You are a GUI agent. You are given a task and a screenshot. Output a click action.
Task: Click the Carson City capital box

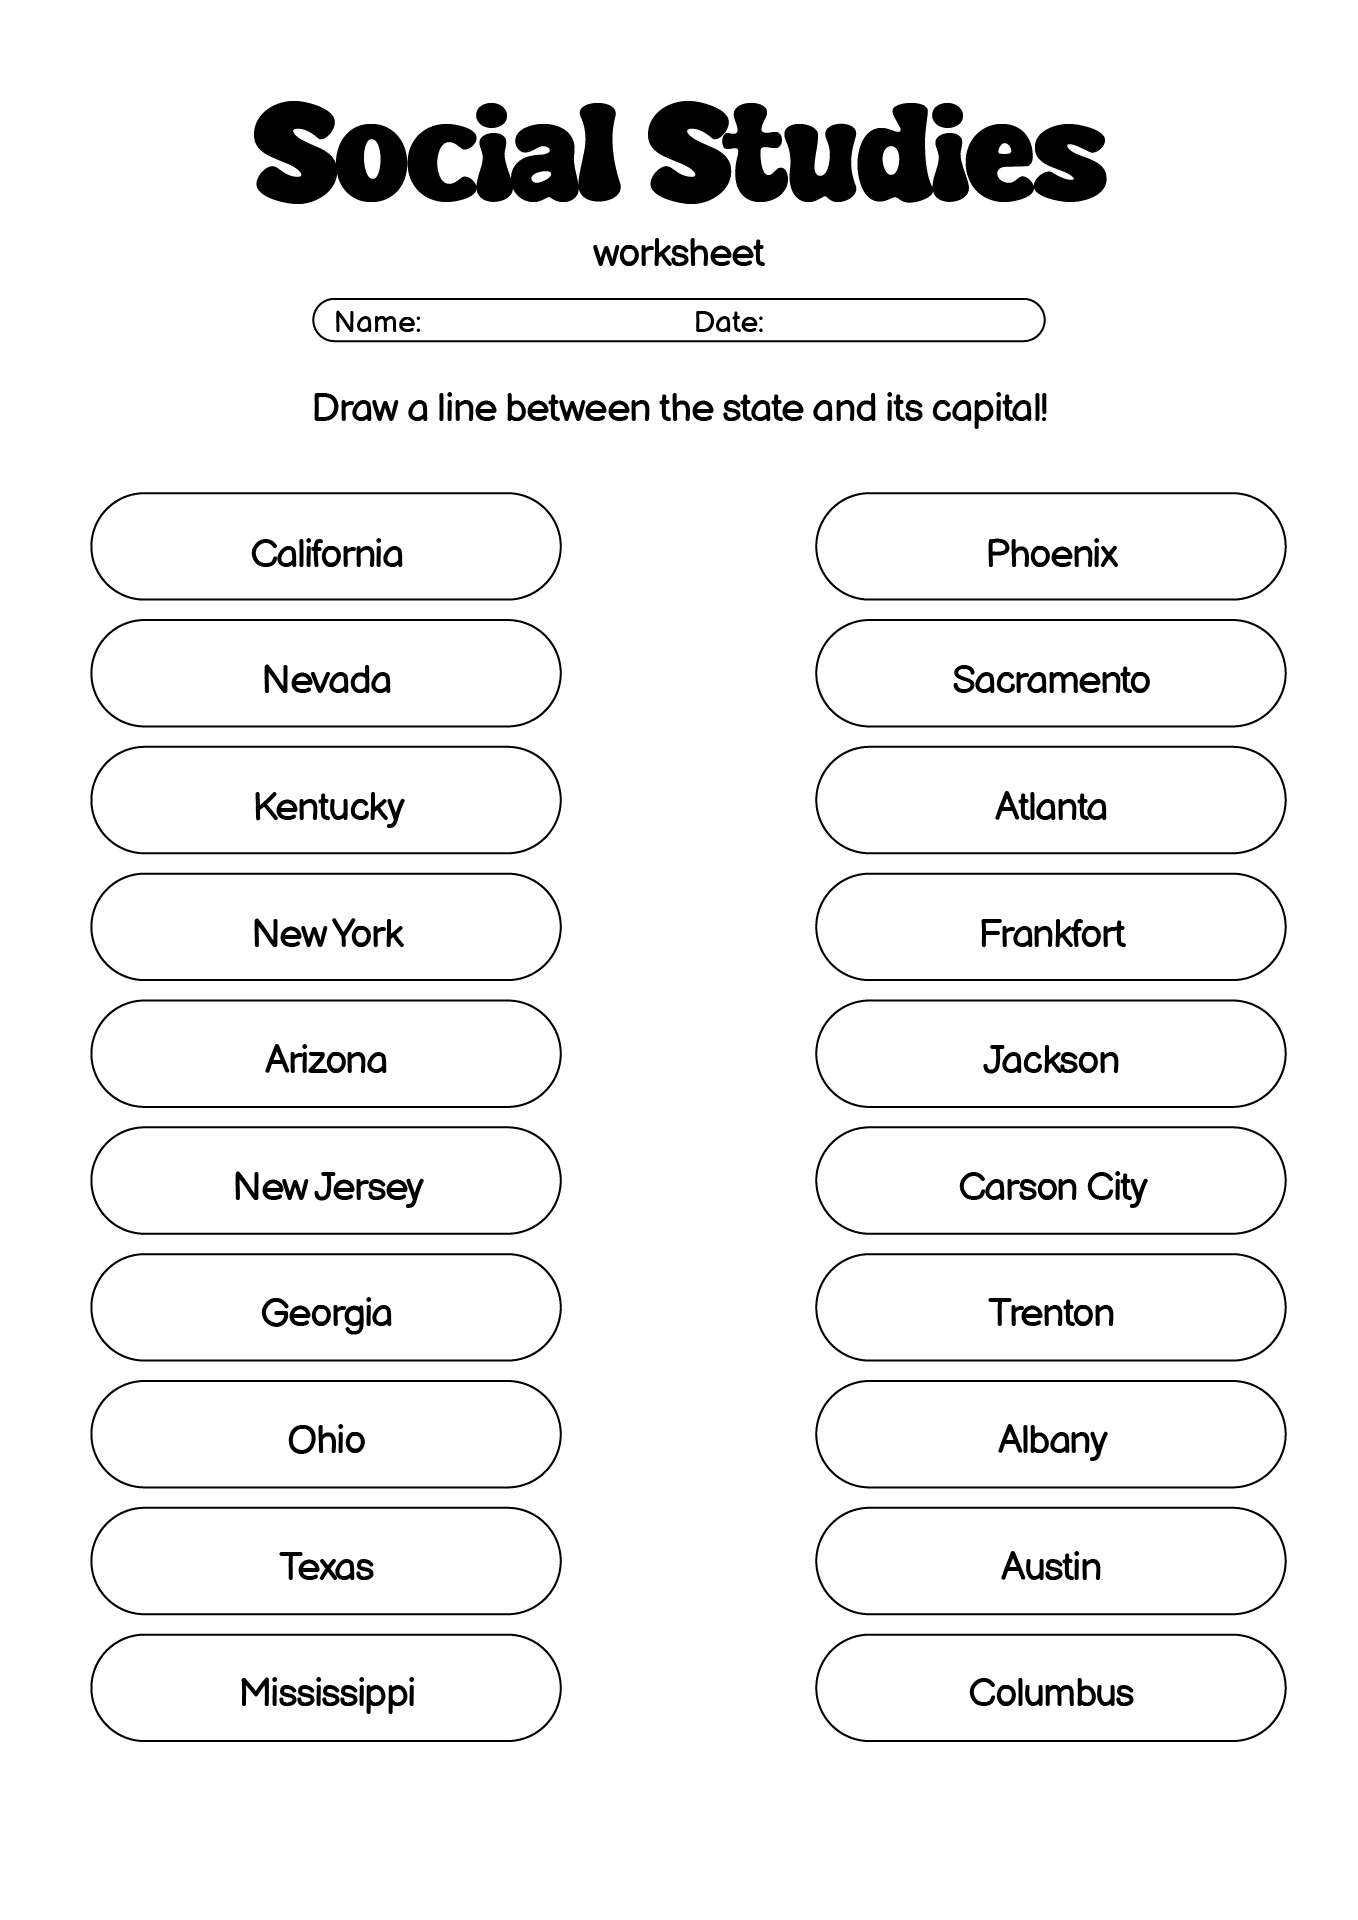click(1050, 1181)
